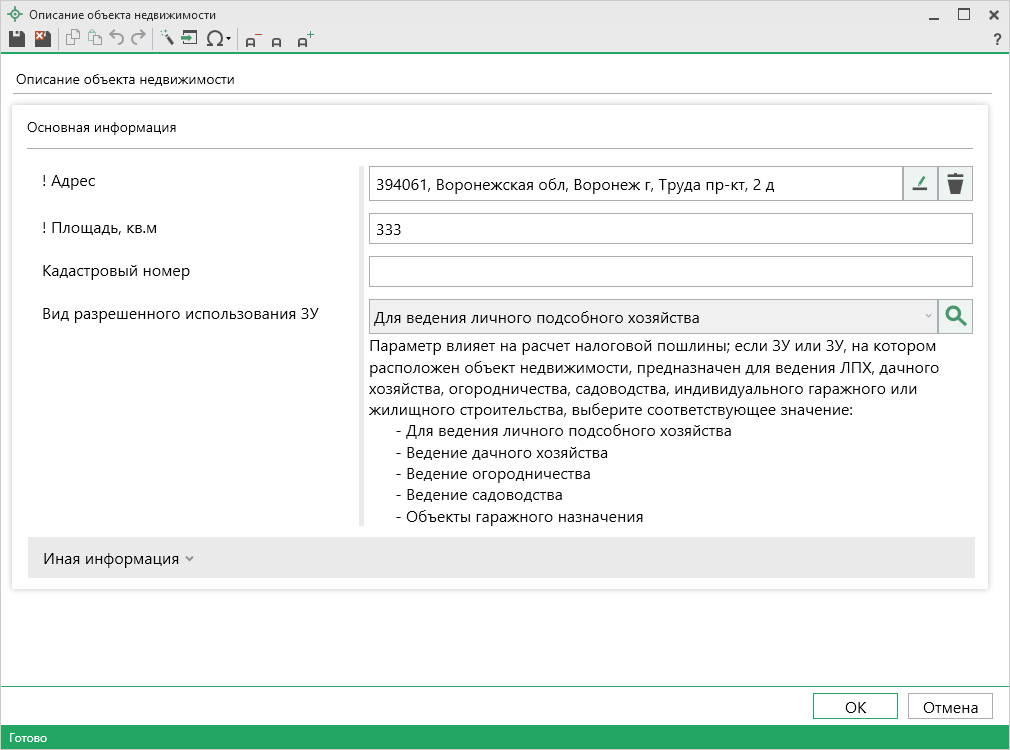Click hint line 'Объекты гаражного назначения'
Screen dimensions: 1010x750
pos(524,517)
